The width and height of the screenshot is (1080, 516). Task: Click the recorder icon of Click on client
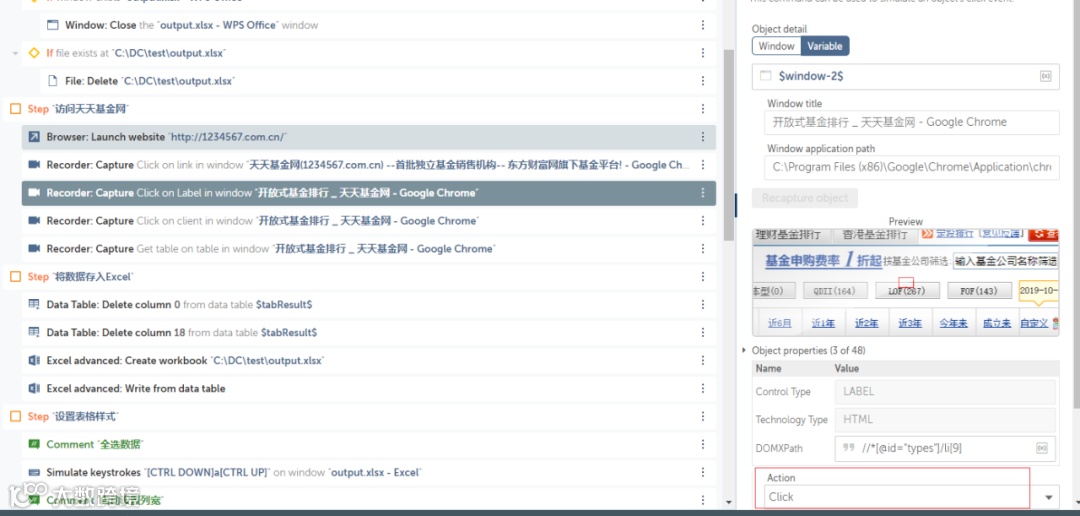tap(34, 220)
